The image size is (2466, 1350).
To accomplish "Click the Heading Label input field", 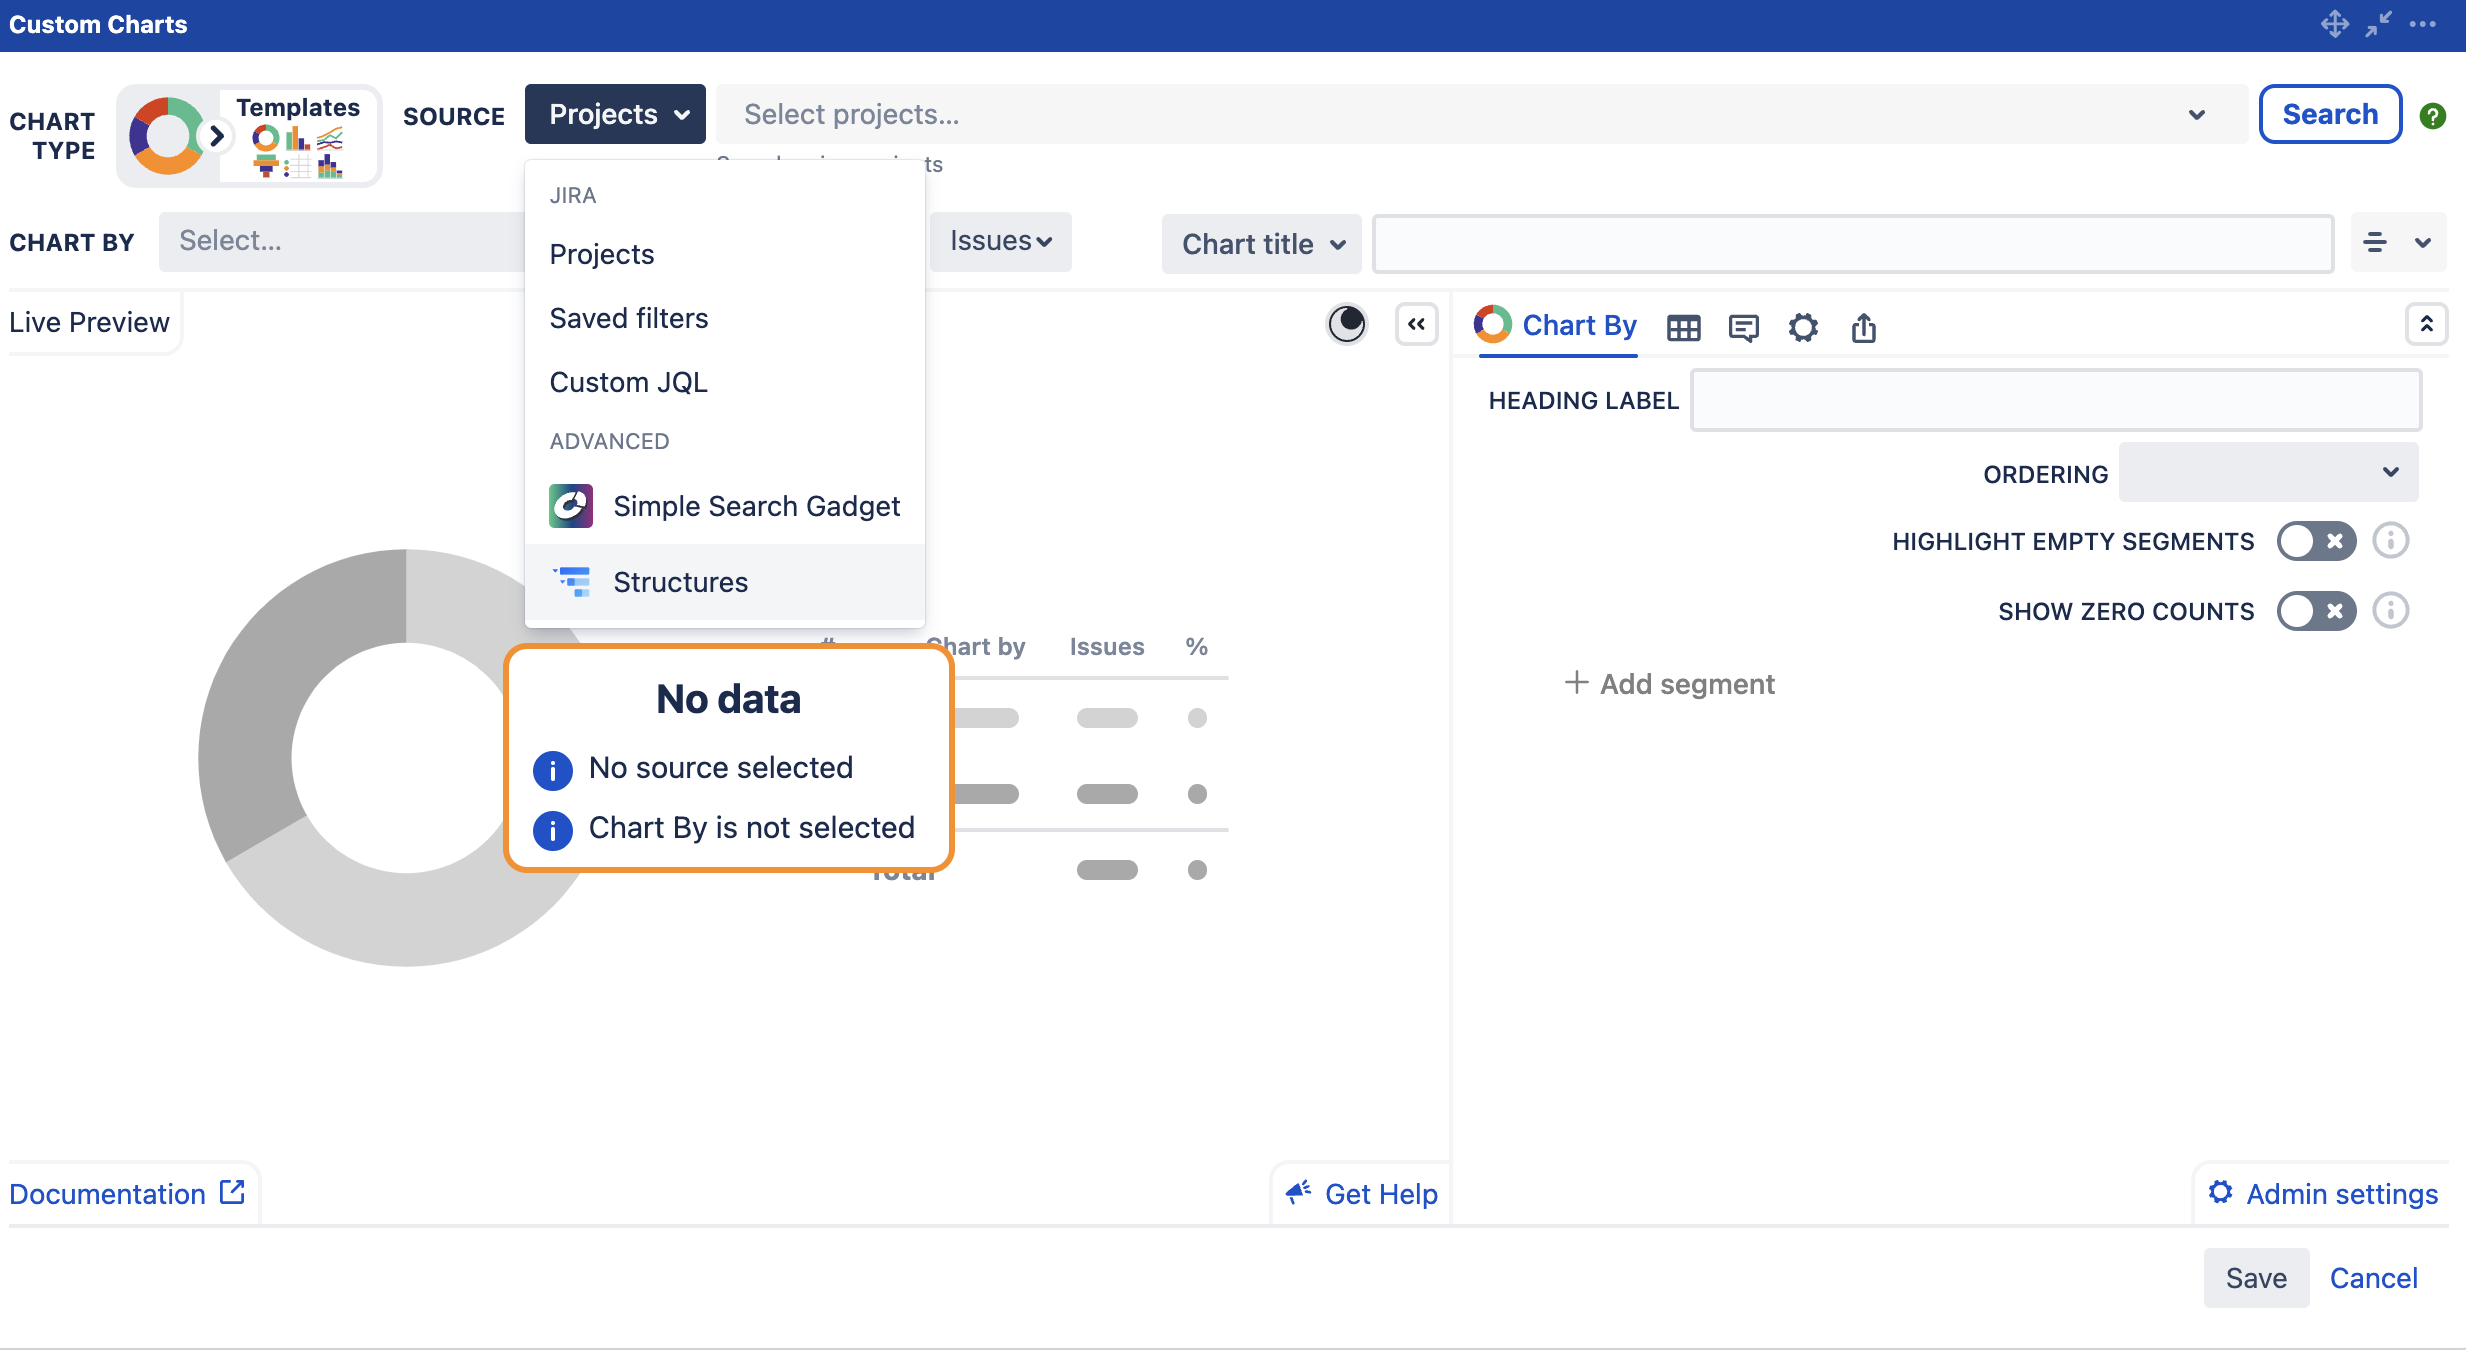I will click(2055, 400).
